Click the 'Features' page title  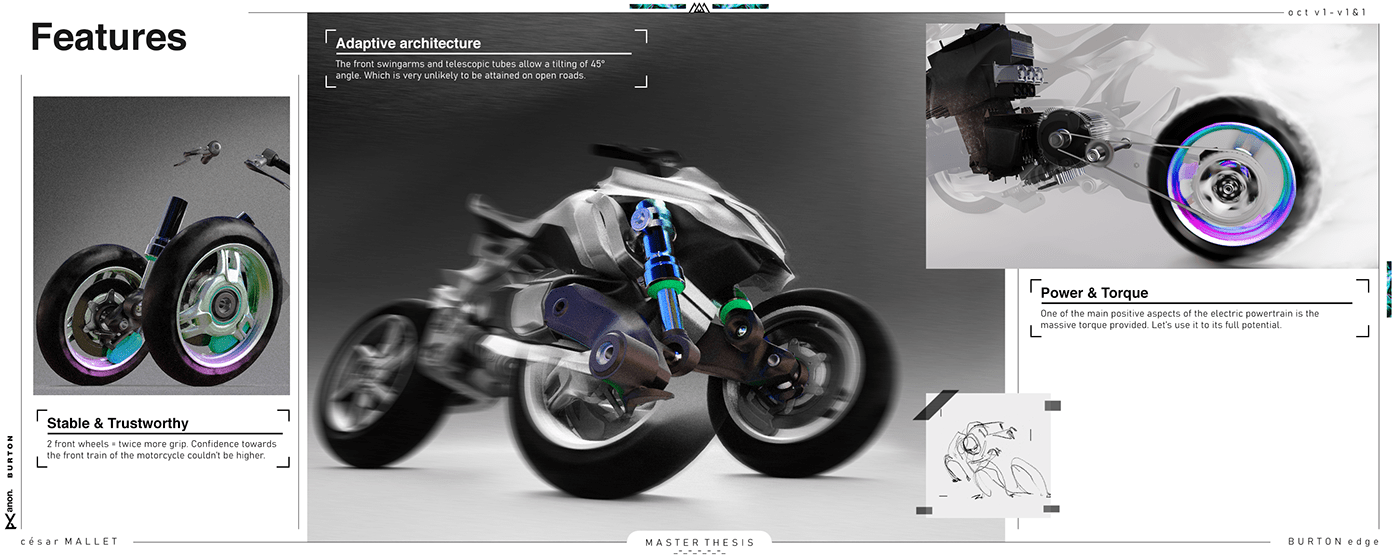[x=109, y=38]
